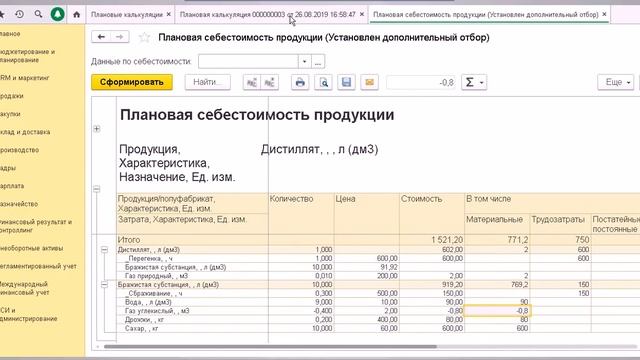This screenshot has height=360, width=640.
Task: Go to the home page icon
Action: [76, 15]
